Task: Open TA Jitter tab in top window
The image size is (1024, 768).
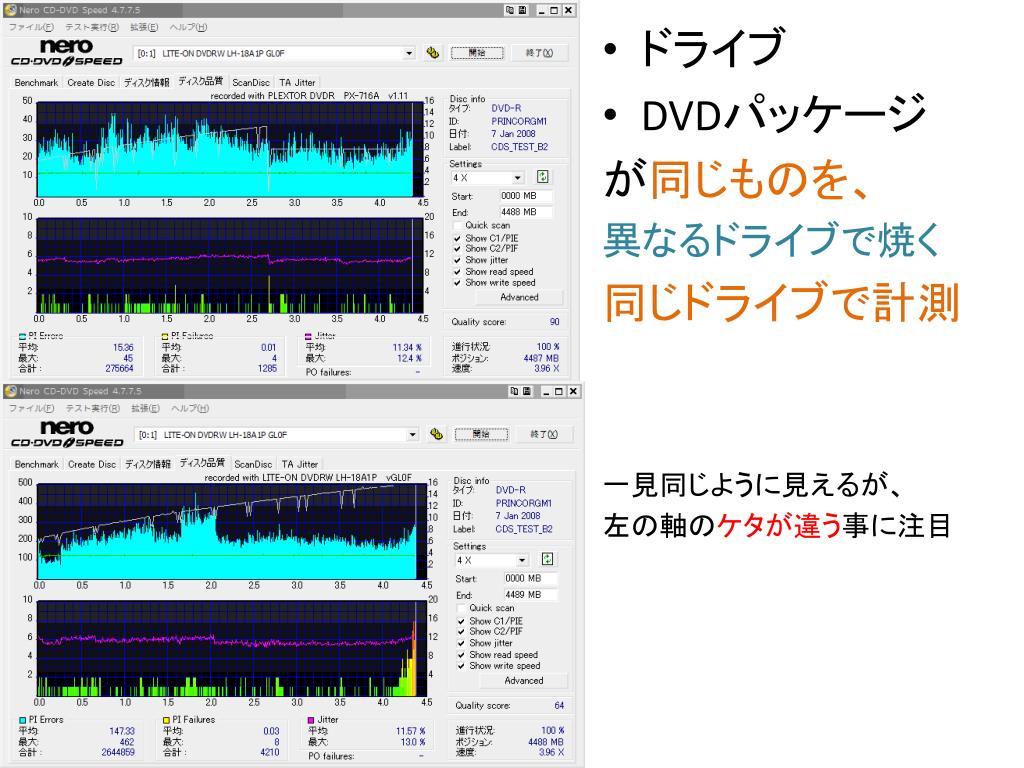Action: 297,83
